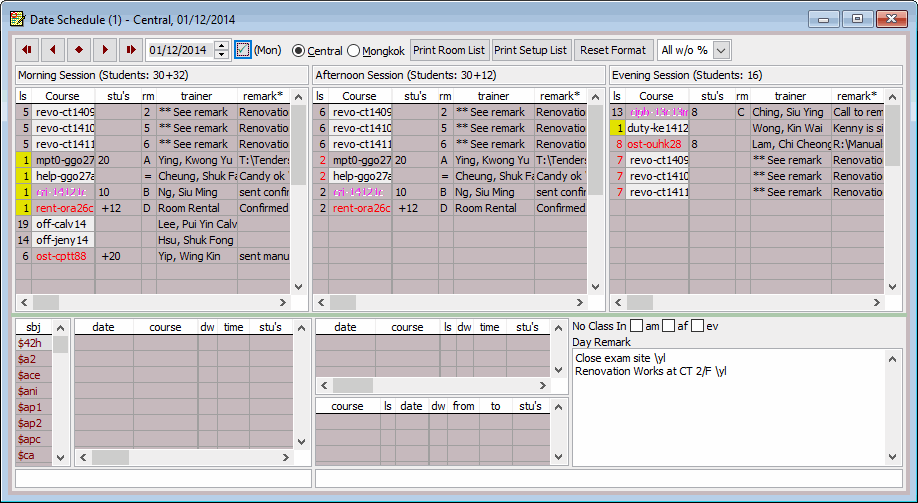918x503 pixels.
Task: Select mpt0-ggo27 course in Morning Session
Action: [x=64, y=160]
